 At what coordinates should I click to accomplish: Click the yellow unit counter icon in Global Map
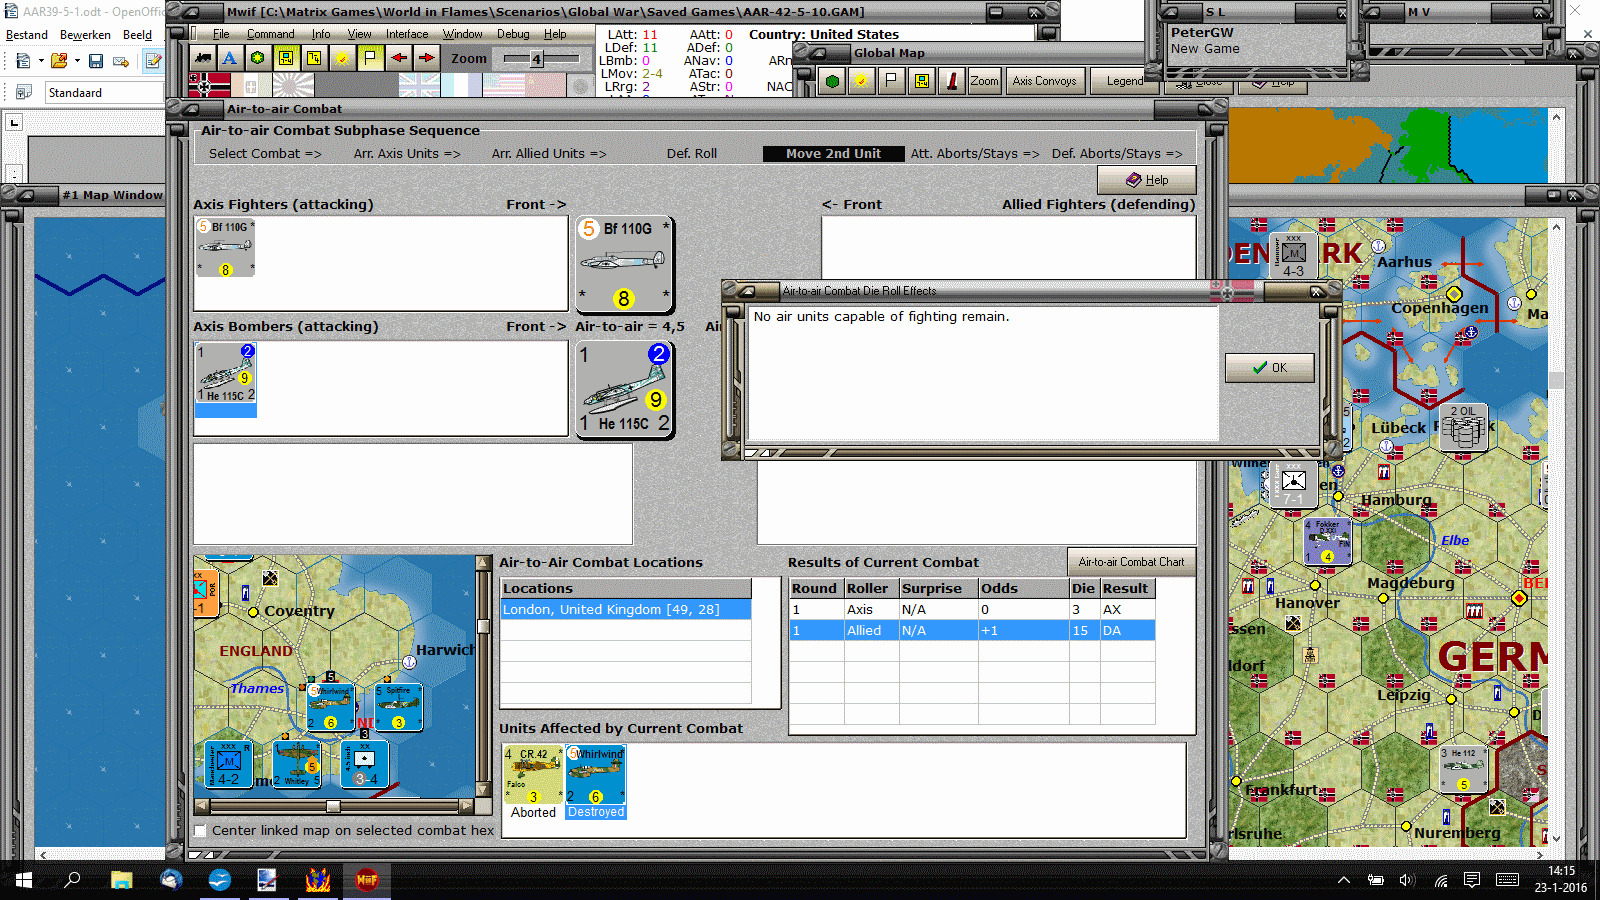(921, 81)
